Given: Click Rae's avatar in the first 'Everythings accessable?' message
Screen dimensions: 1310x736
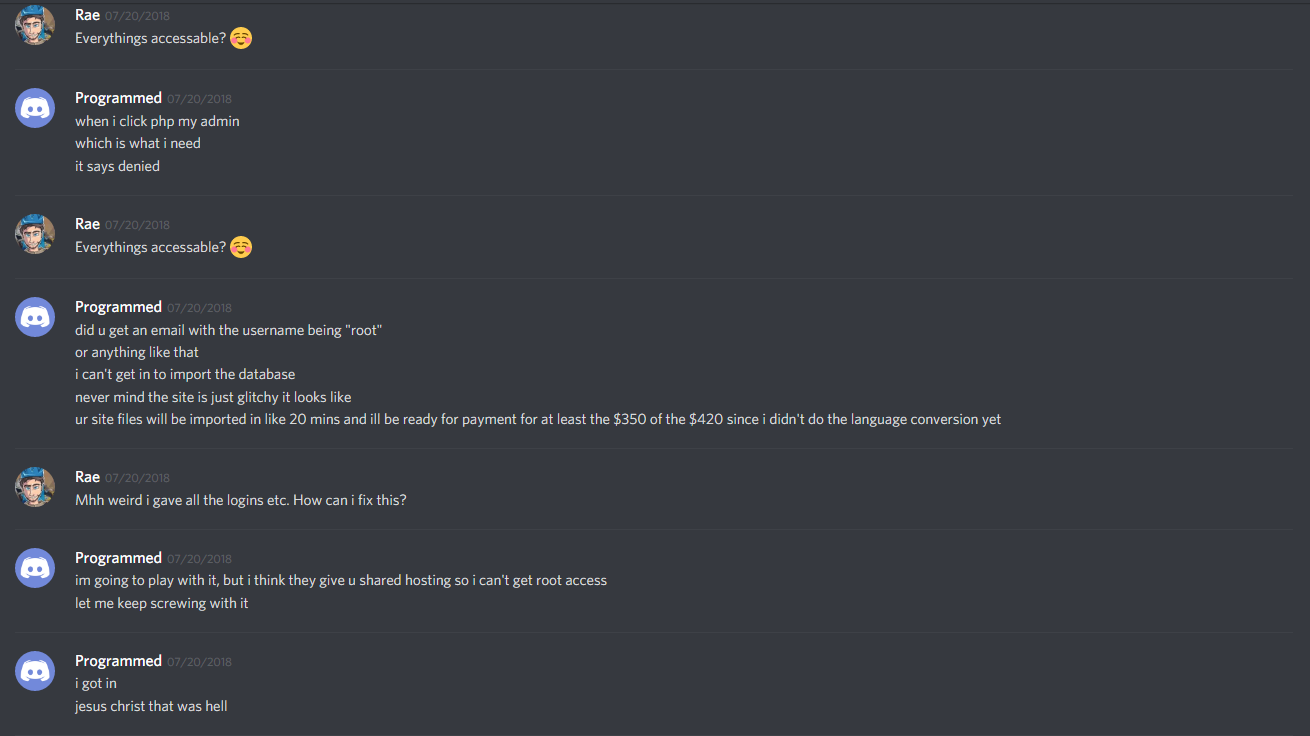Looking at the screenshot, I should 35,25.
